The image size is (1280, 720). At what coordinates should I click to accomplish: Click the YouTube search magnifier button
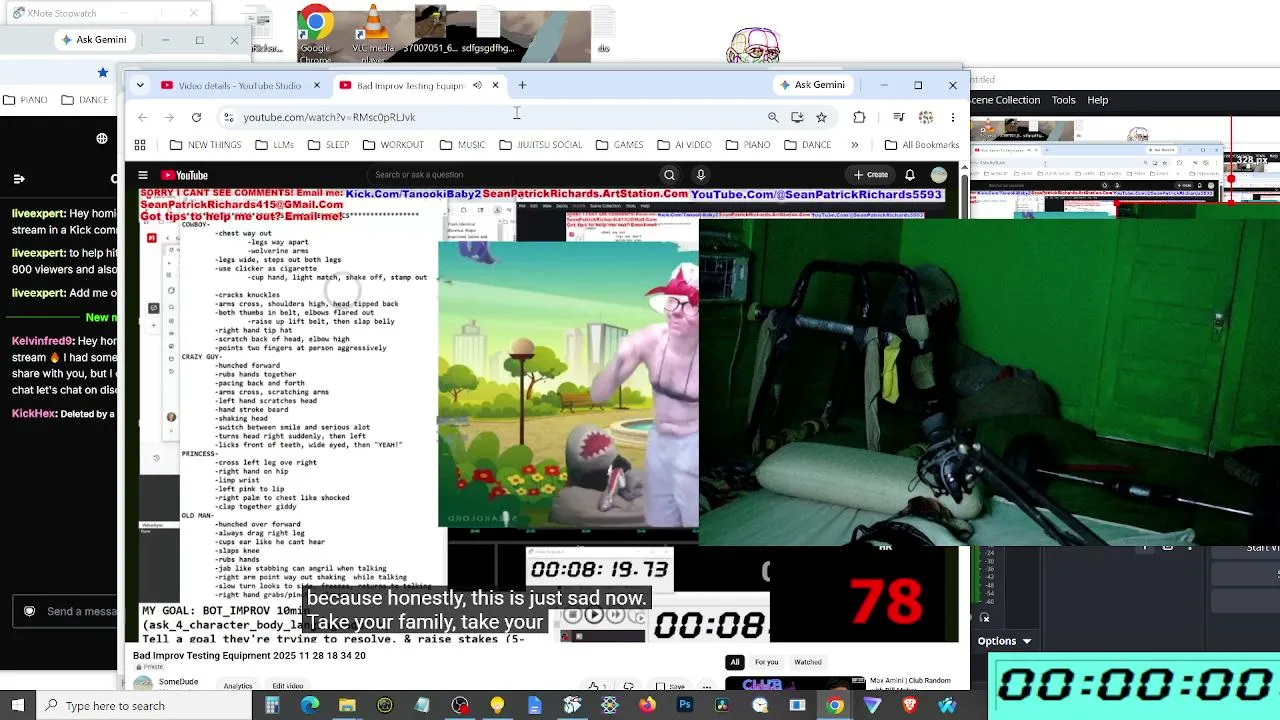pyautogui.click(x=669, y=175)
